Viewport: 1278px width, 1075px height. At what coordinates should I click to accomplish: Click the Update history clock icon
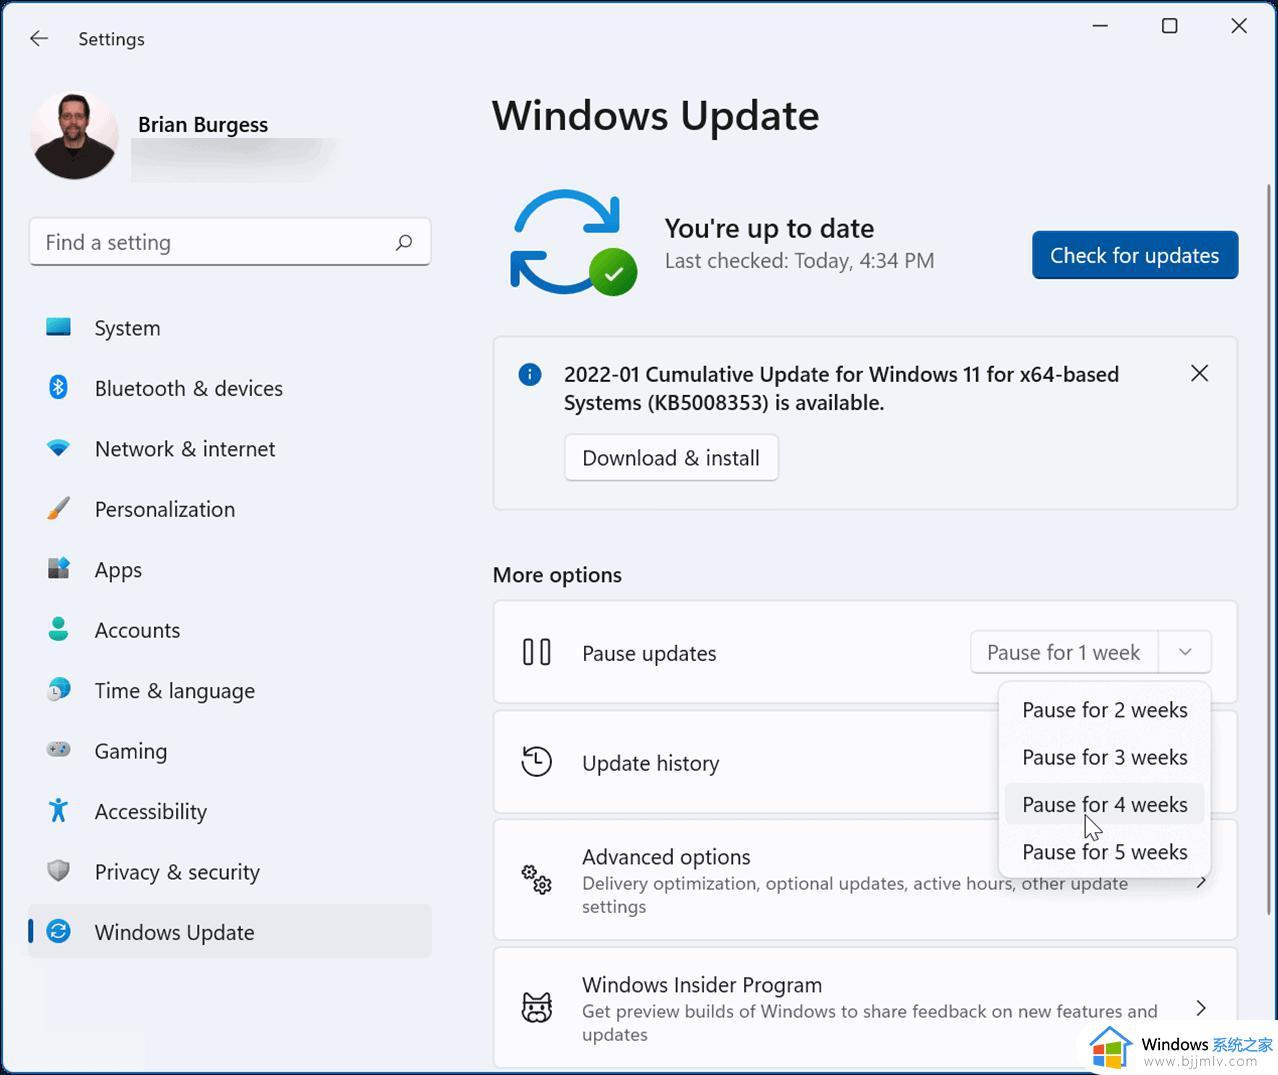[537, 762]
